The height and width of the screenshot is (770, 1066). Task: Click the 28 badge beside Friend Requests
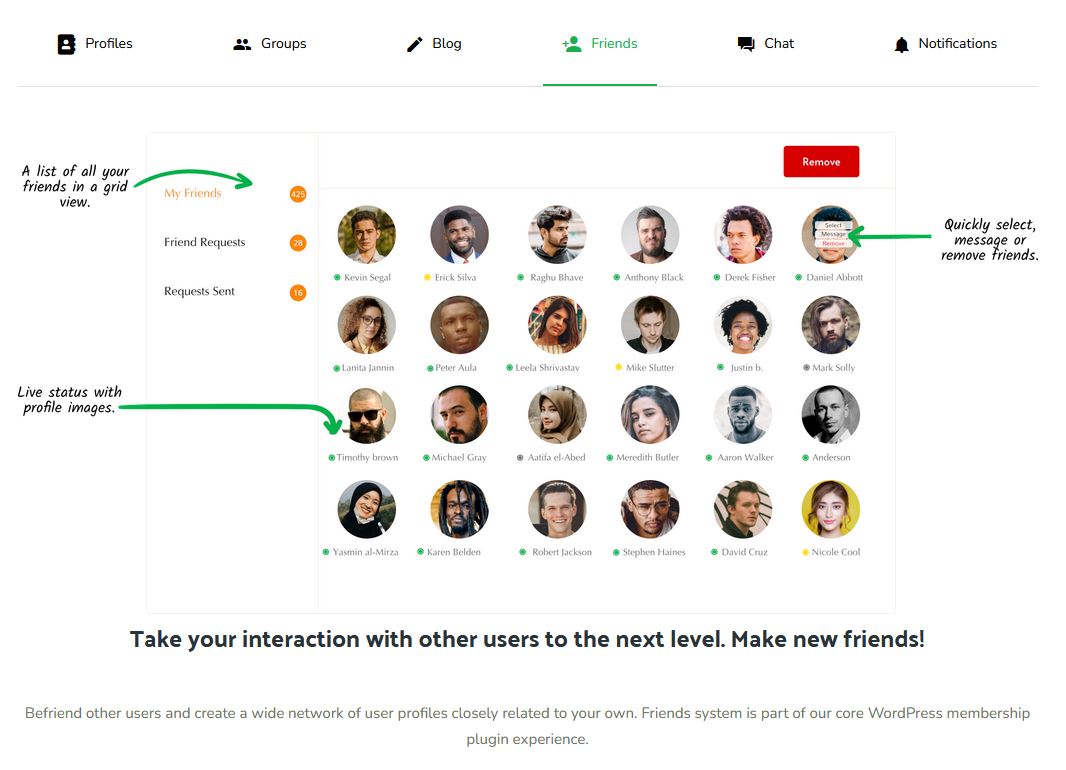298,243
